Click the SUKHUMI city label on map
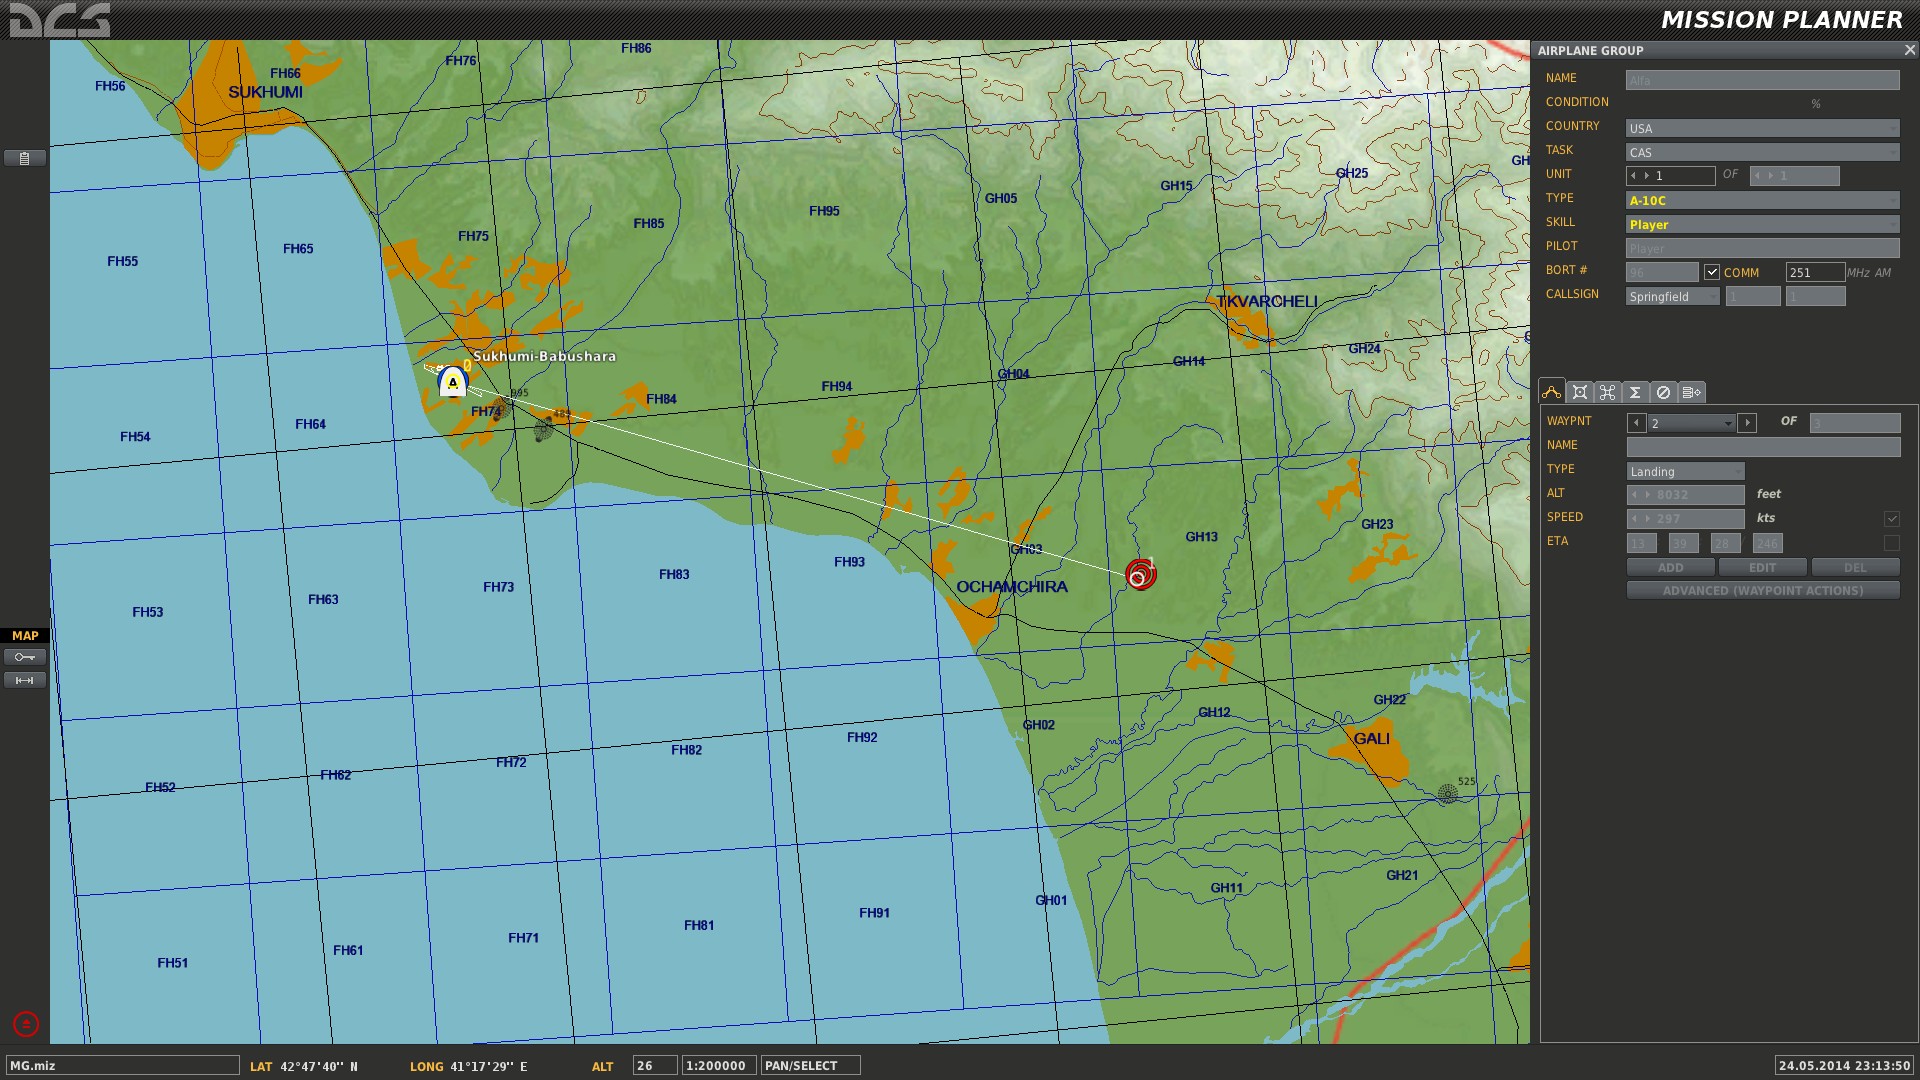This screenshot has height=1080, width=1920. 265,92
